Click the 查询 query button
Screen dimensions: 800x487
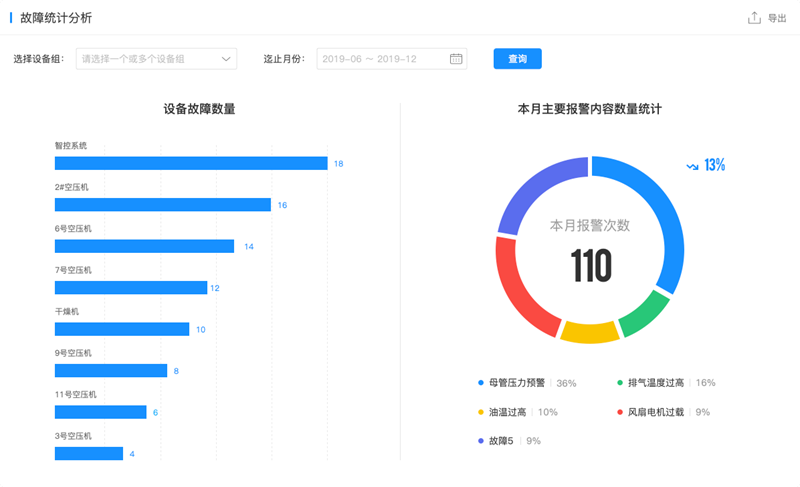pos(517,59)
